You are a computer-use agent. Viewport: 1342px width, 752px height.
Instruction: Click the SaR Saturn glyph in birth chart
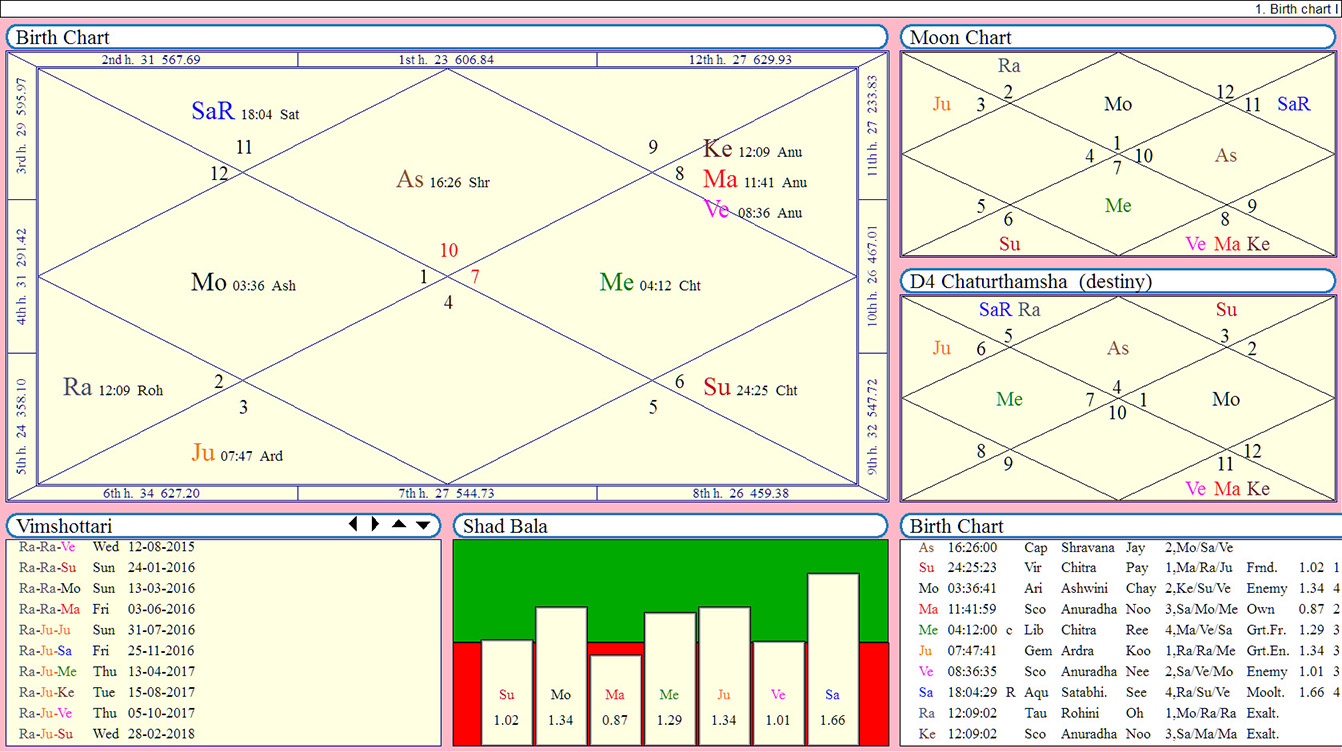(213, 111)
